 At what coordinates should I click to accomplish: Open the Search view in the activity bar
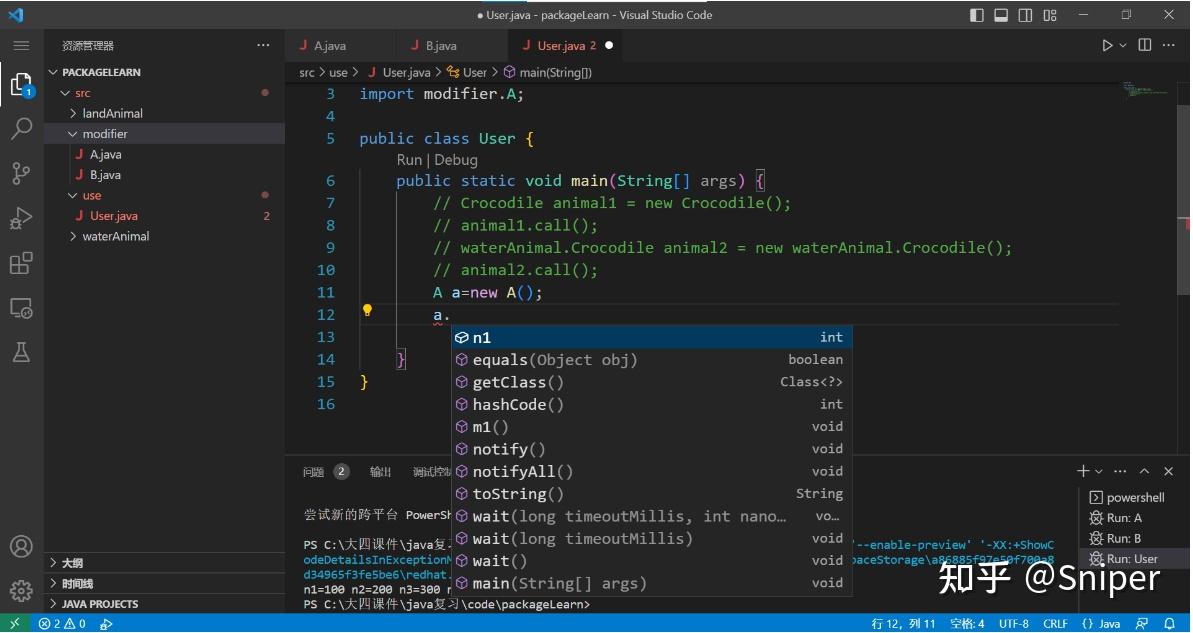21,129
